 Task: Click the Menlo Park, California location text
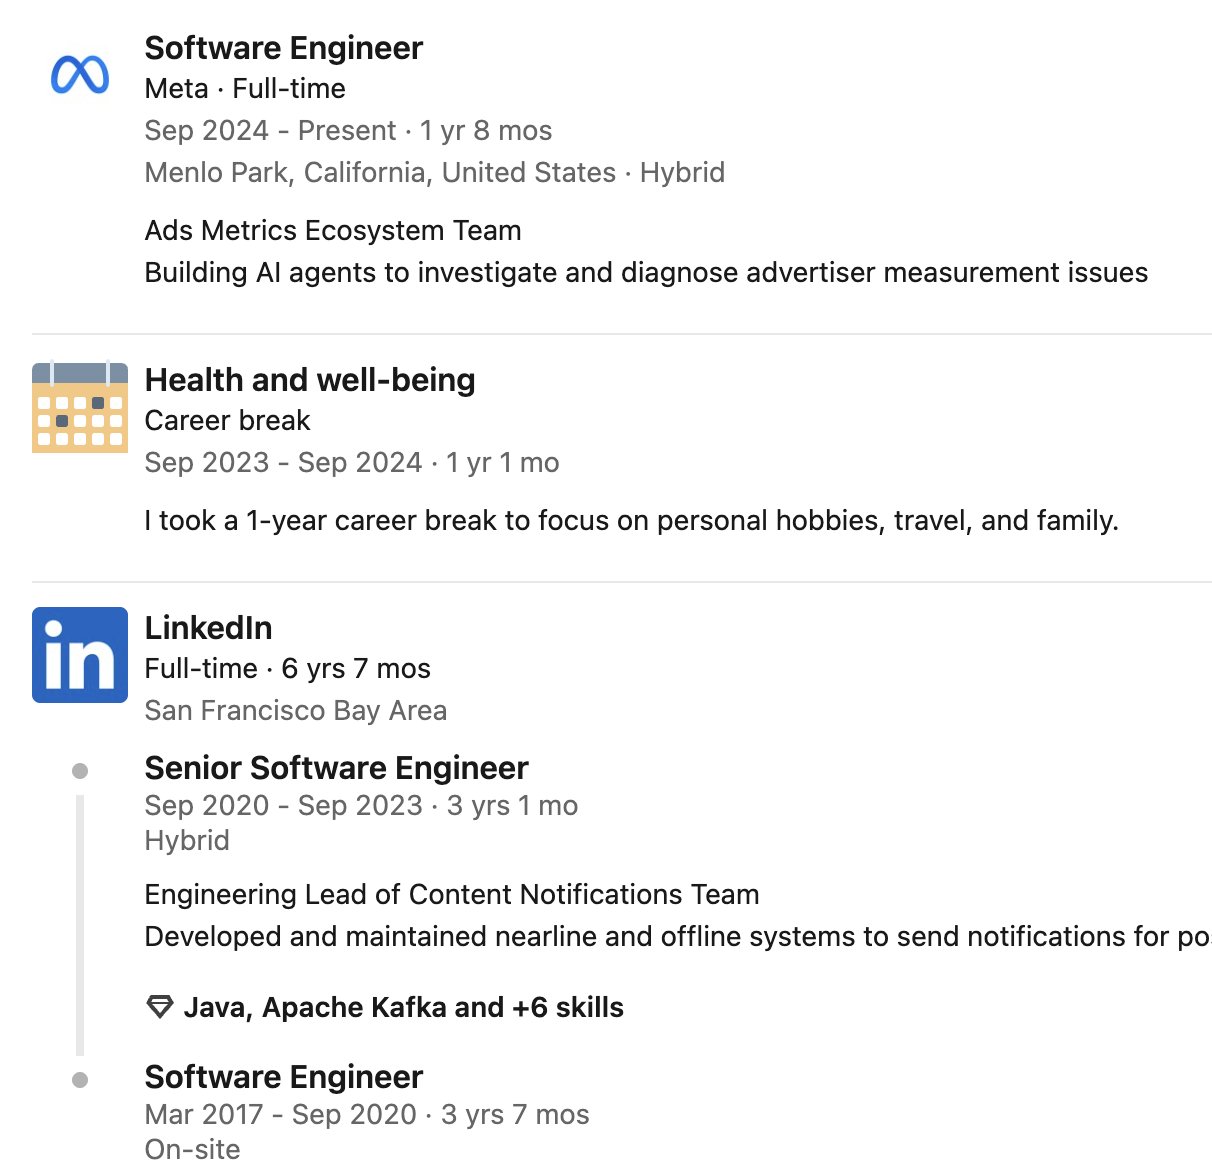click(x=380, y=173)
